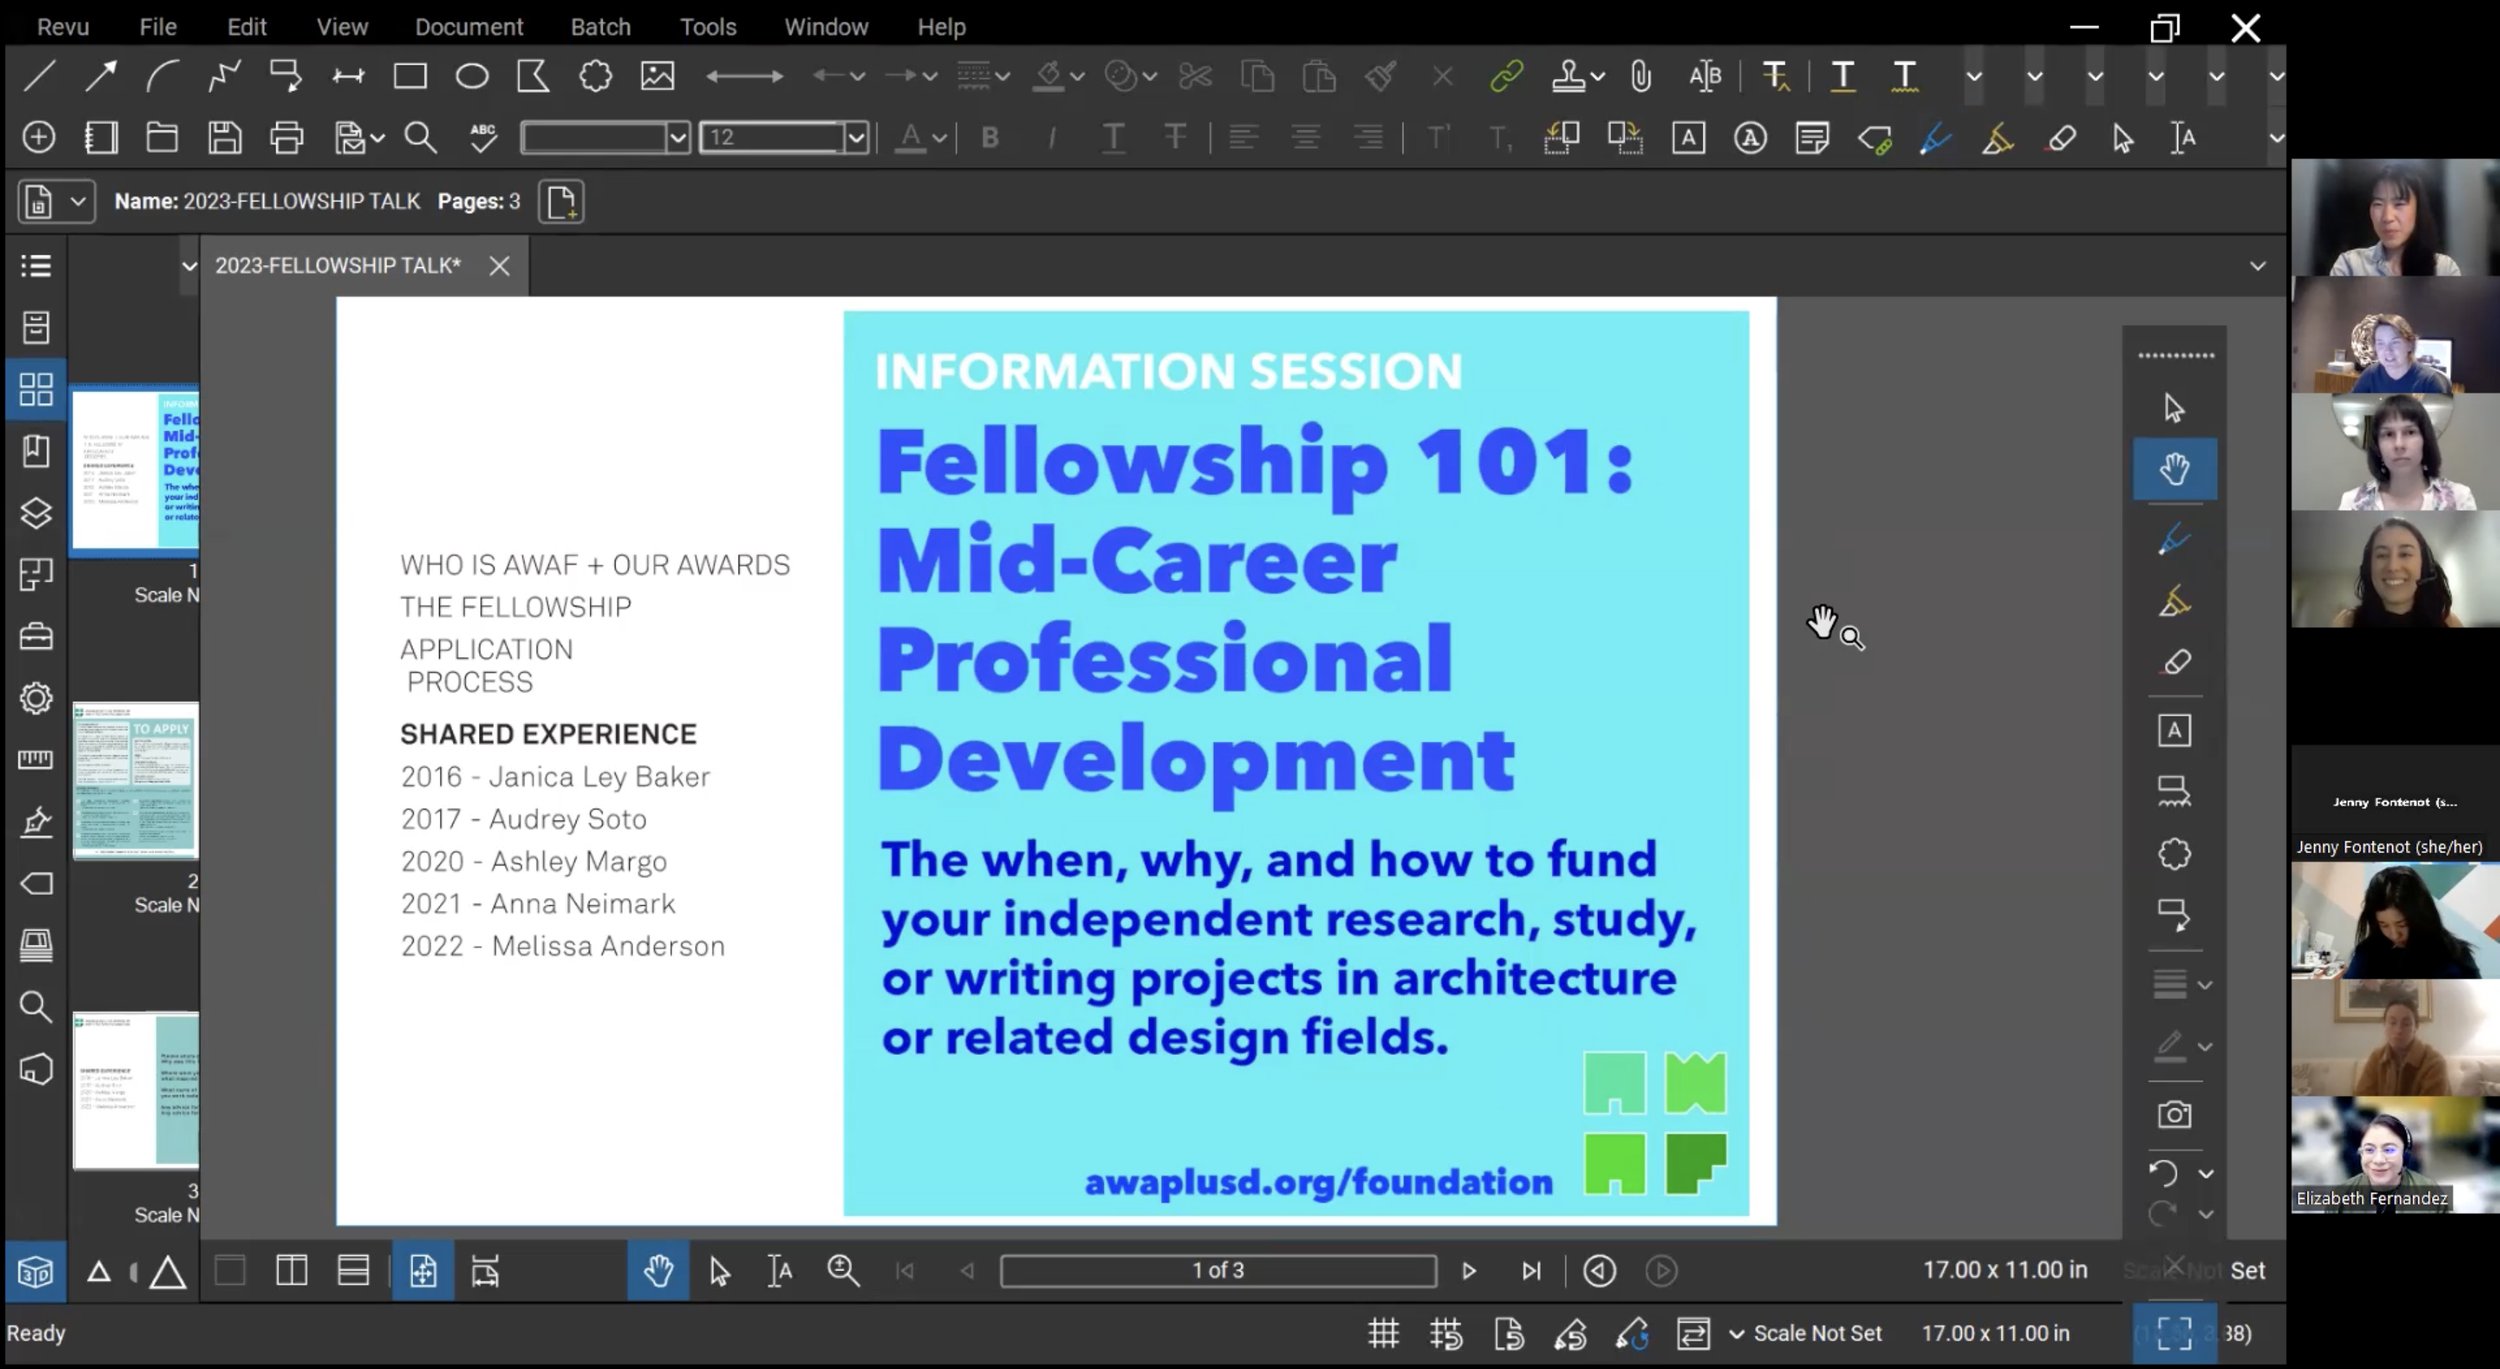Select the Typewriter tool
Screen dimensions: 2500x1369
1750,138
